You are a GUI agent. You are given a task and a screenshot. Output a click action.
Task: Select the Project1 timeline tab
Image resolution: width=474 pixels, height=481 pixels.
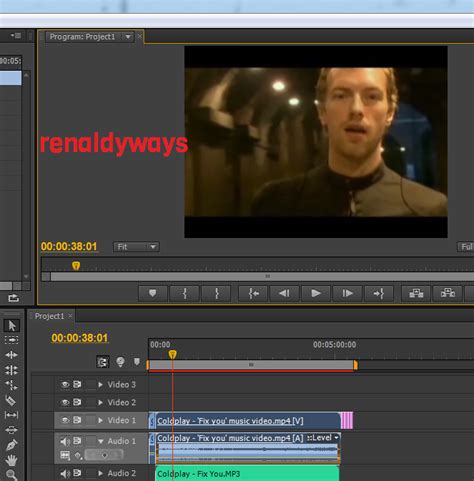[49, 316]
